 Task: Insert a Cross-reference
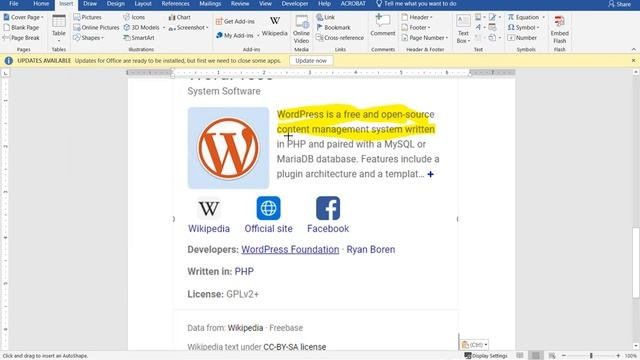(x=340, y=38)
